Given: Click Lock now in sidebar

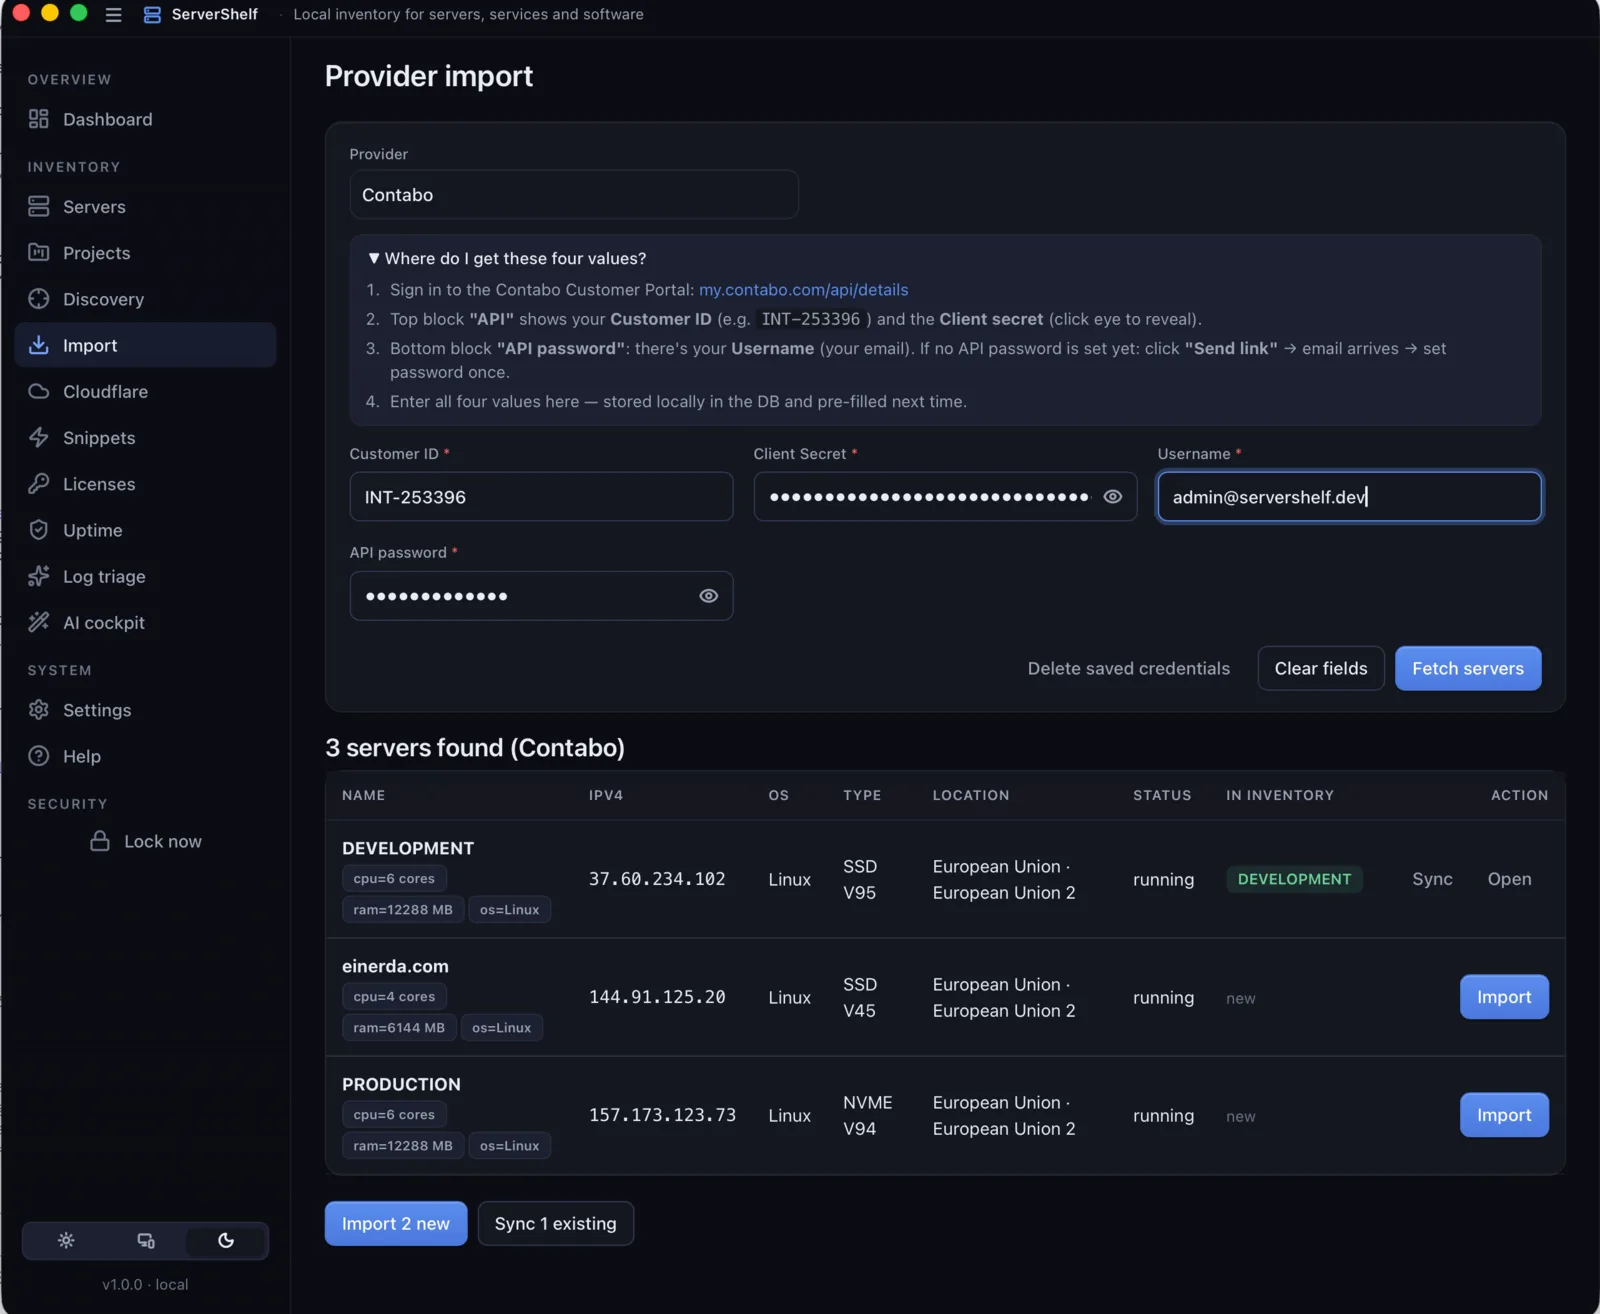Looking at the screenshot, I should [145, 841].
